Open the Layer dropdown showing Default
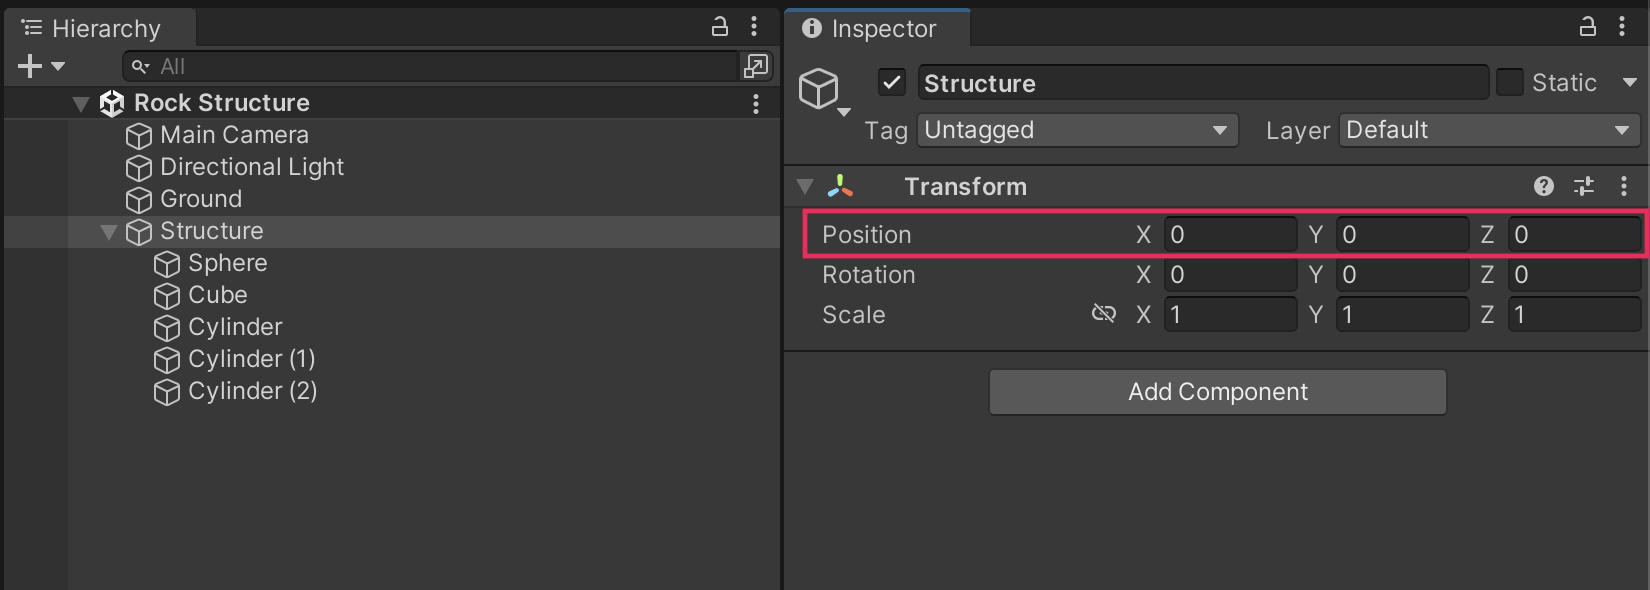The width and height of the screenshot is (1650, 590). click(x=1489, y=130)
